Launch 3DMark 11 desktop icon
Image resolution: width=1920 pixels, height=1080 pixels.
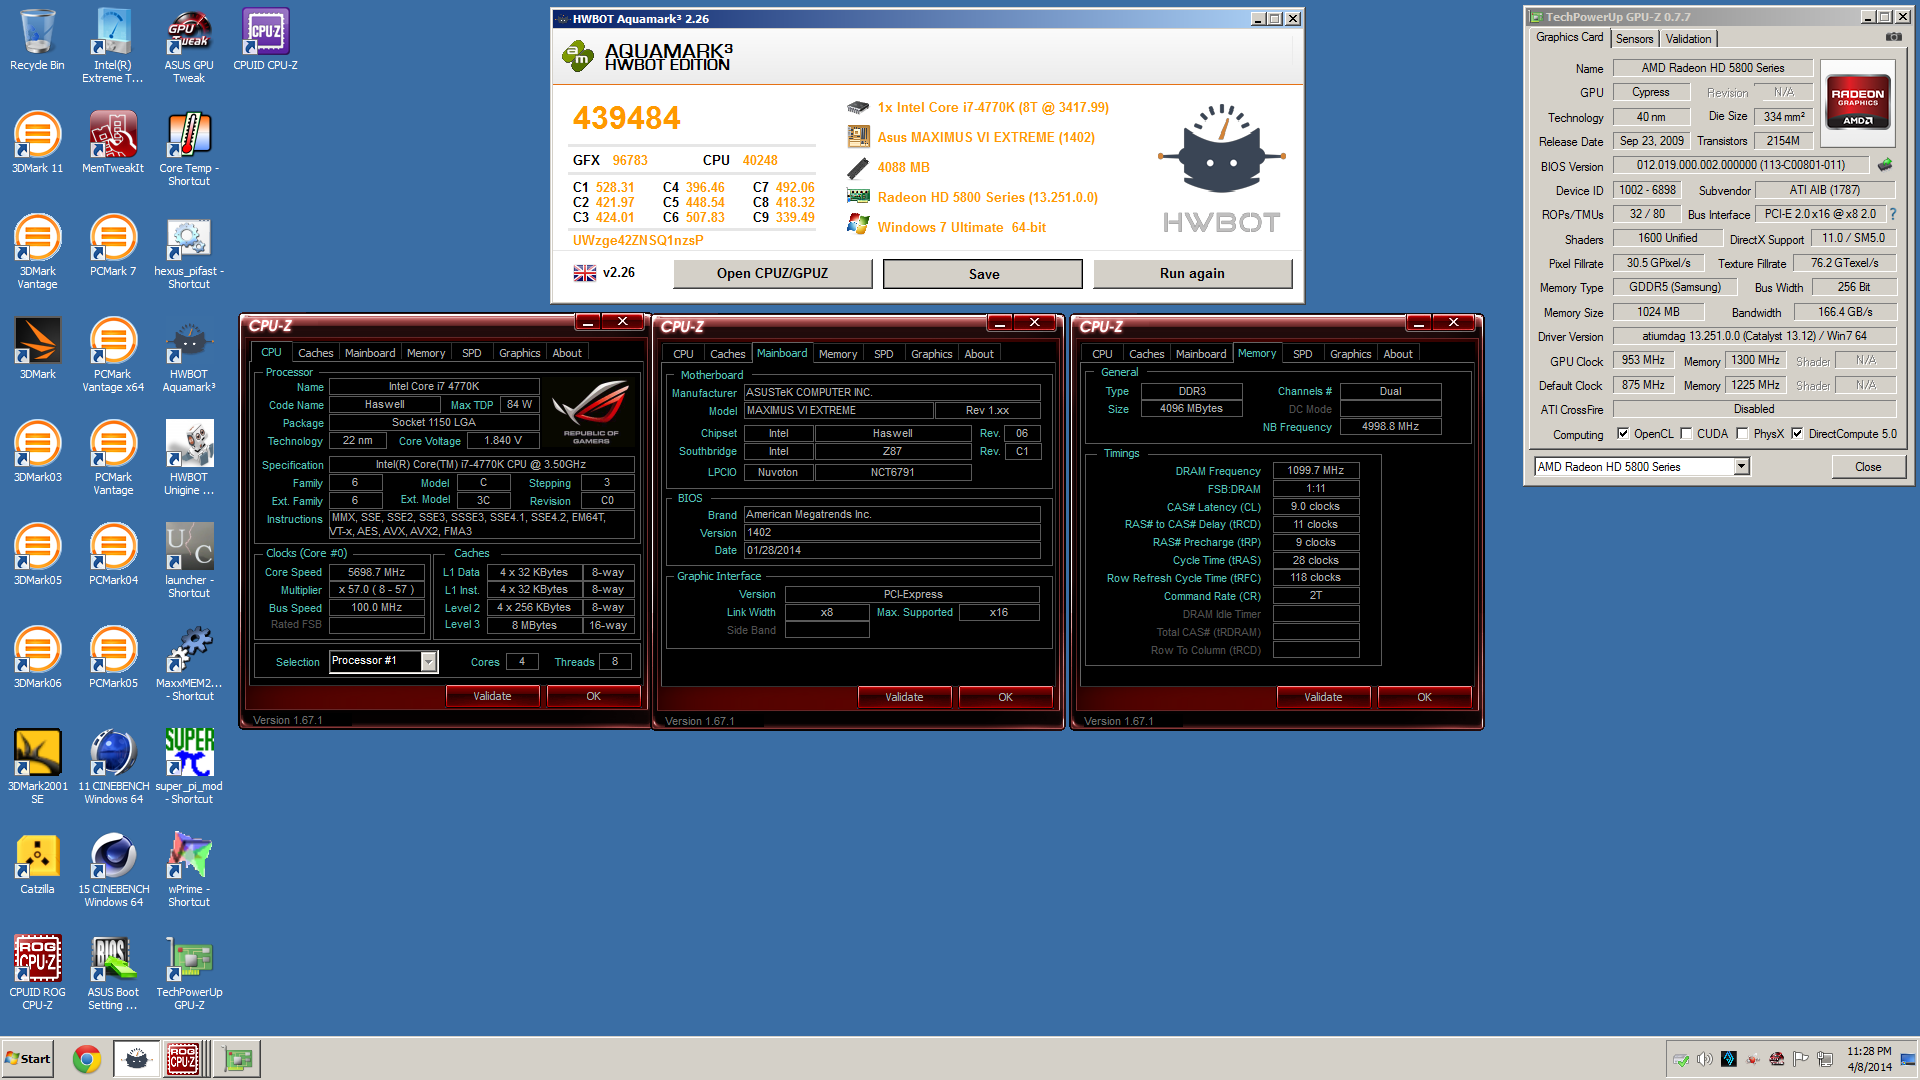point(37,143)
